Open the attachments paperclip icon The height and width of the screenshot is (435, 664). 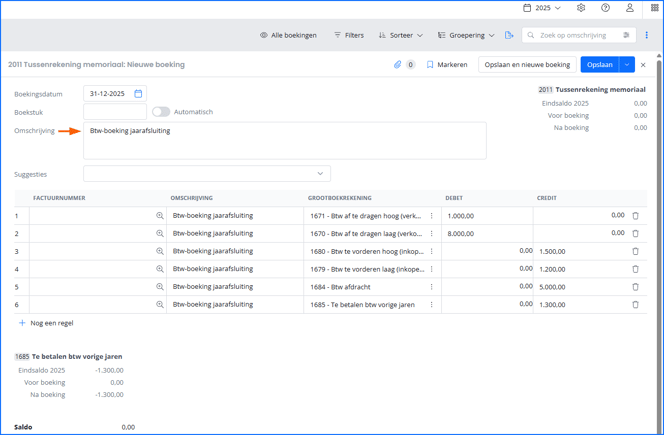pyautogui.click(x=397, y=65)
